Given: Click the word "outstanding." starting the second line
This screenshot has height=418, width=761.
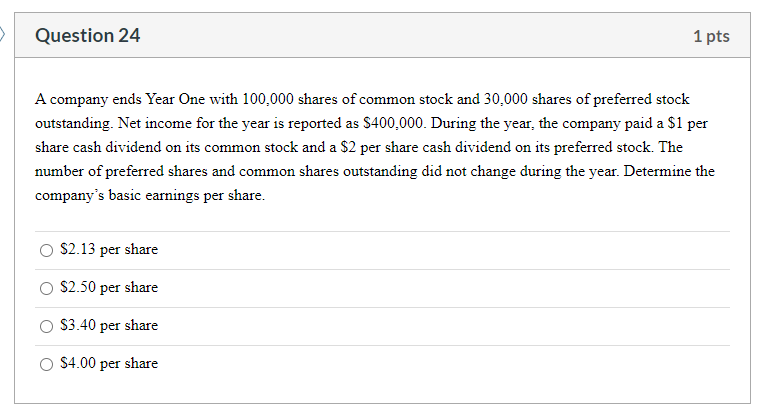Looking at the screenshot, I should point(74,124).
